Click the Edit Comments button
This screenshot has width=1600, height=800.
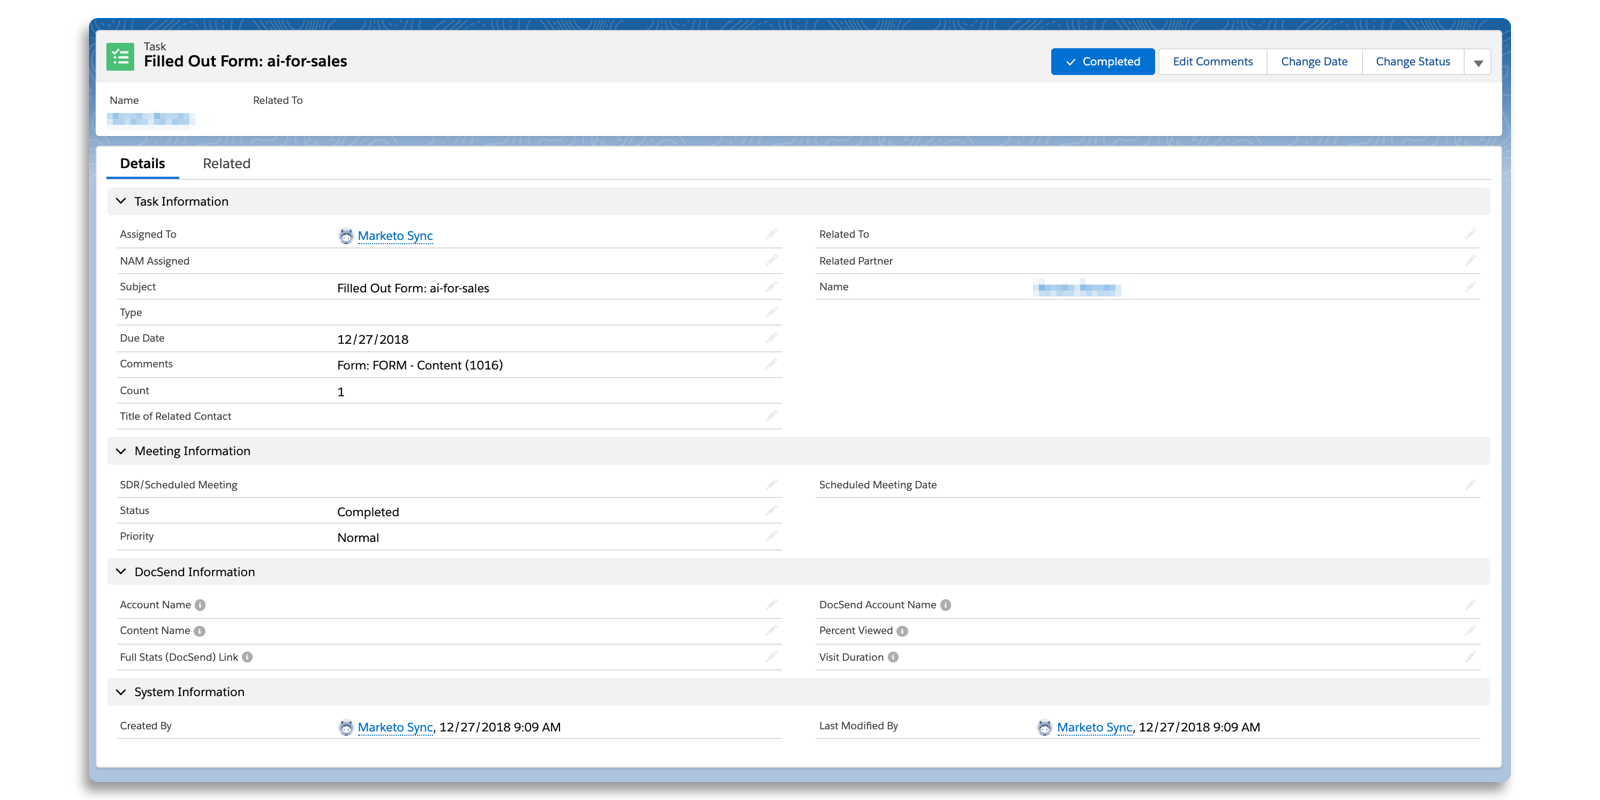(1212, 62)
